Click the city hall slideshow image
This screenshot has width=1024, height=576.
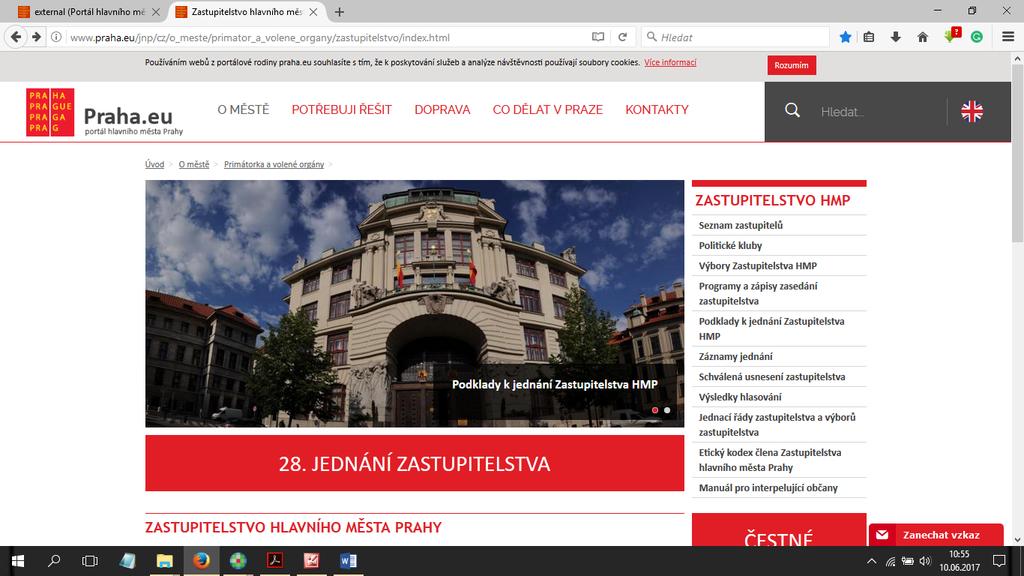coord(414,303)
